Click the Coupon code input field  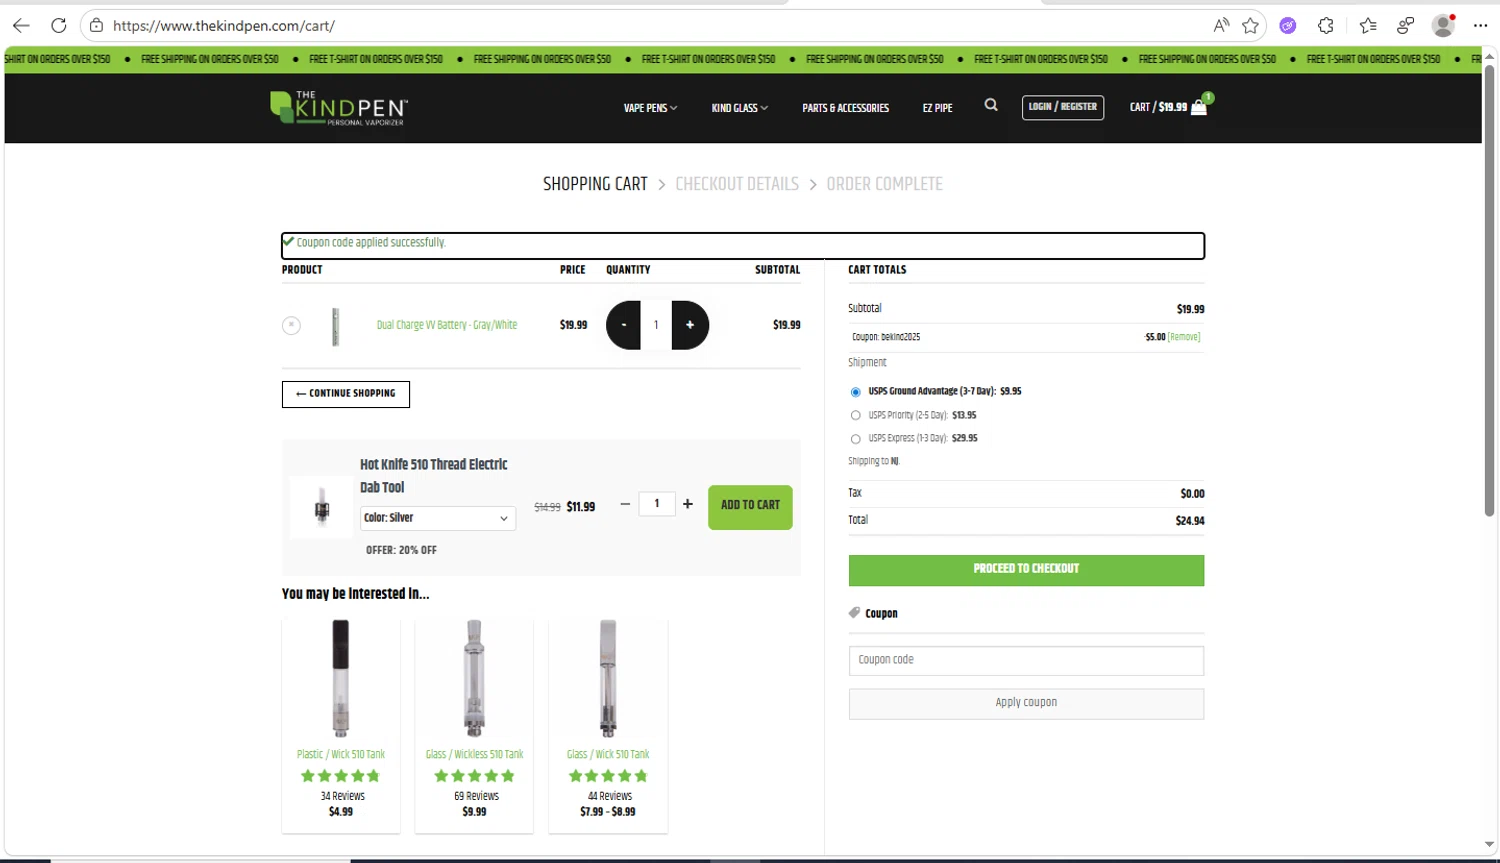1026,660
